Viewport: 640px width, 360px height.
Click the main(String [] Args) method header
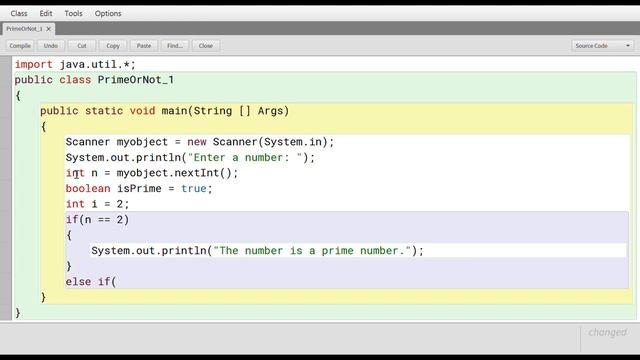coord(164,111)
